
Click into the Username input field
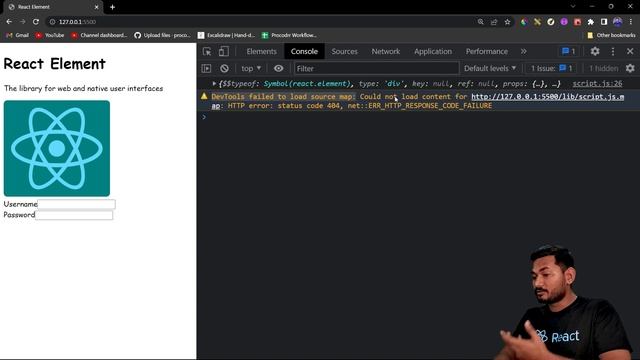[x=76, y=204]
